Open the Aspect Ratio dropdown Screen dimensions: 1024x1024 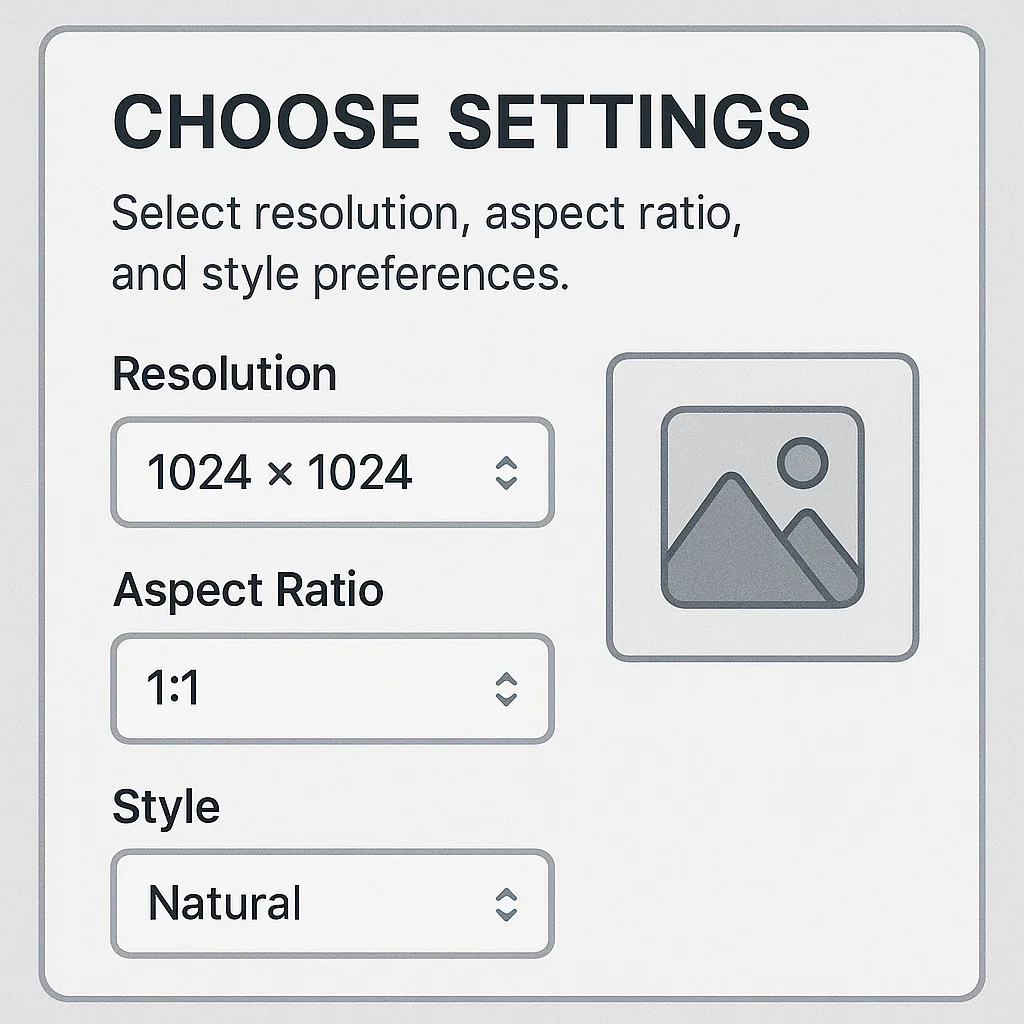click(x=331, y=688)
